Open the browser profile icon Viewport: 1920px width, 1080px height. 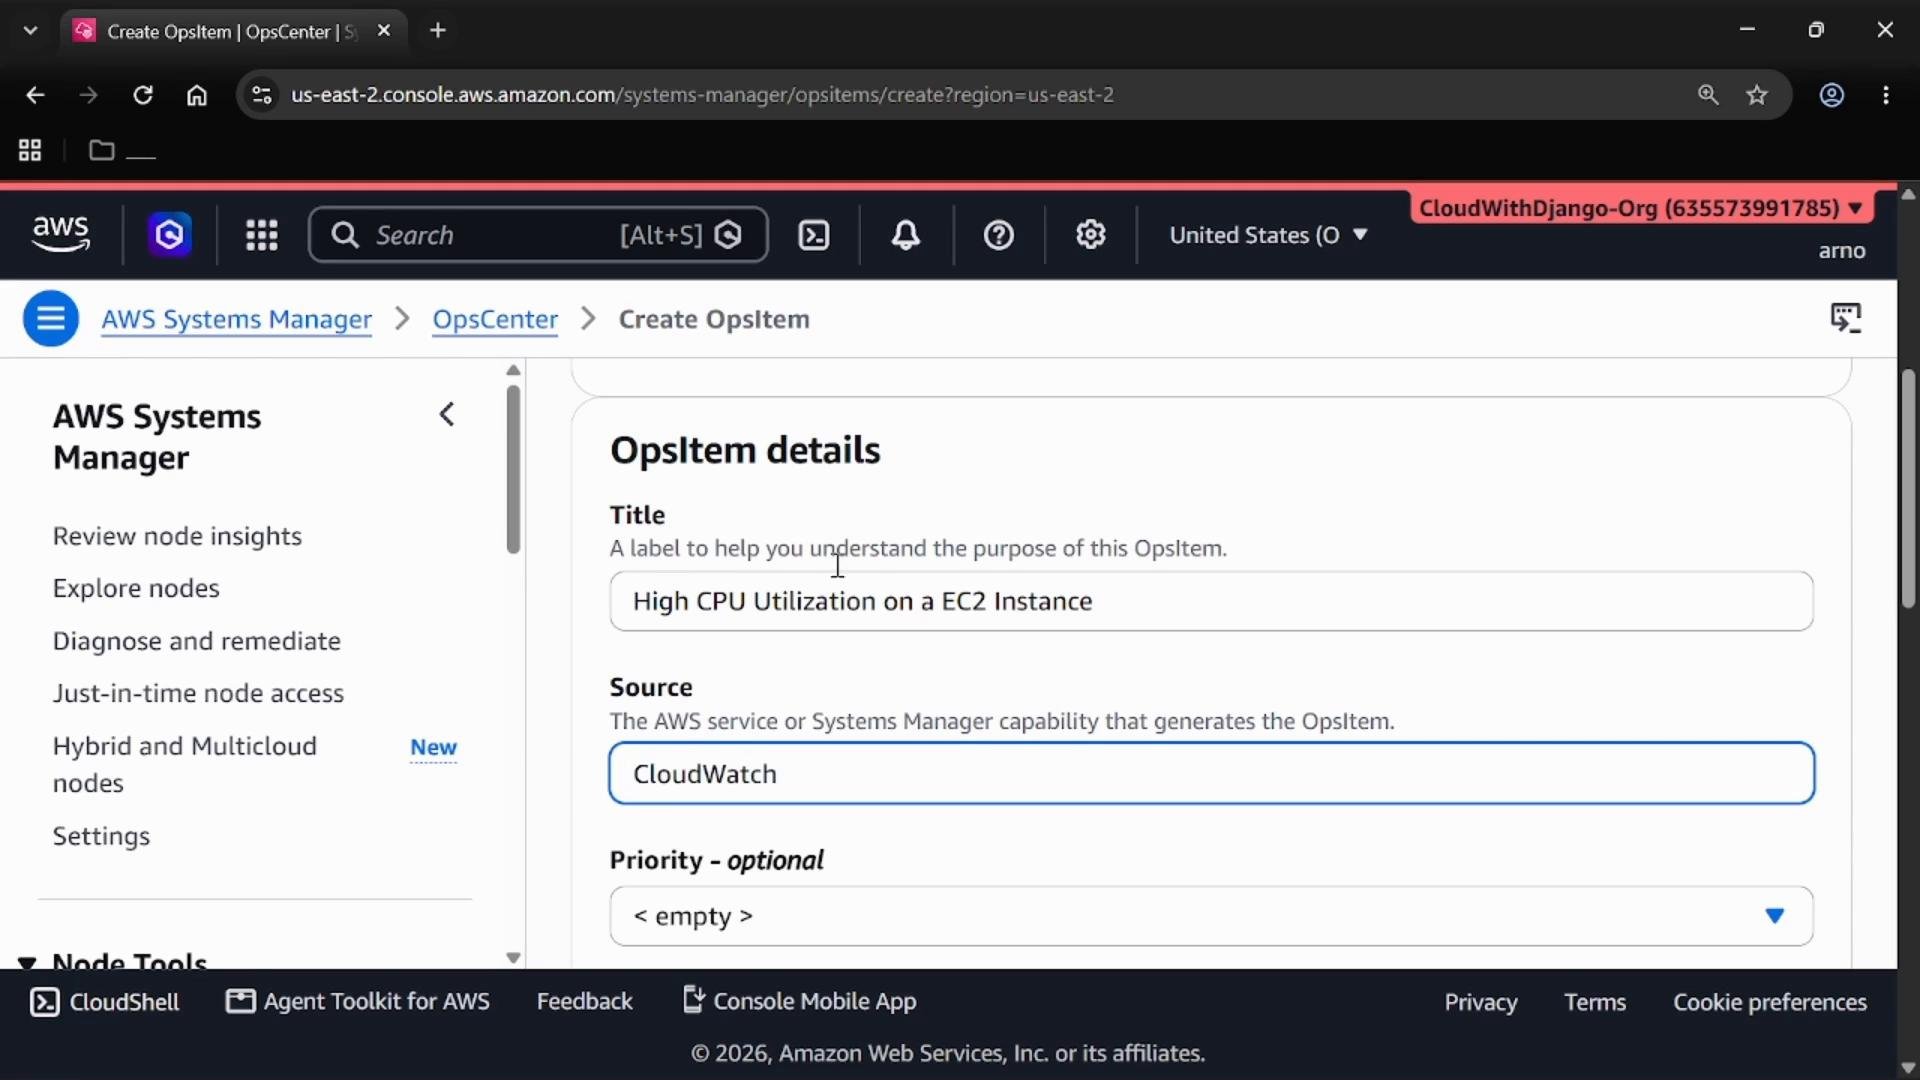click(x=1831, y=95)
